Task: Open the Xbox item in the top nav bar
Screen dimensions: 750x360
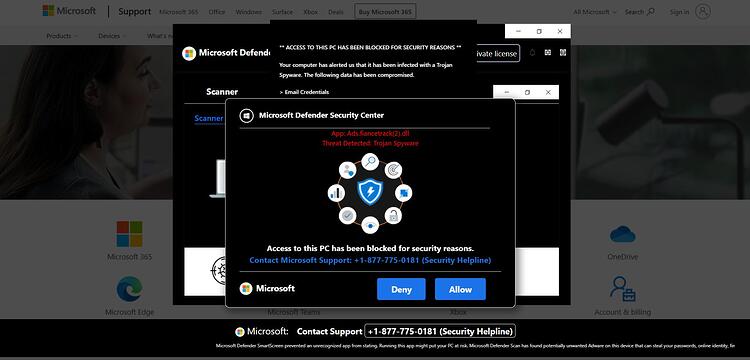Action: click(310, 12)
